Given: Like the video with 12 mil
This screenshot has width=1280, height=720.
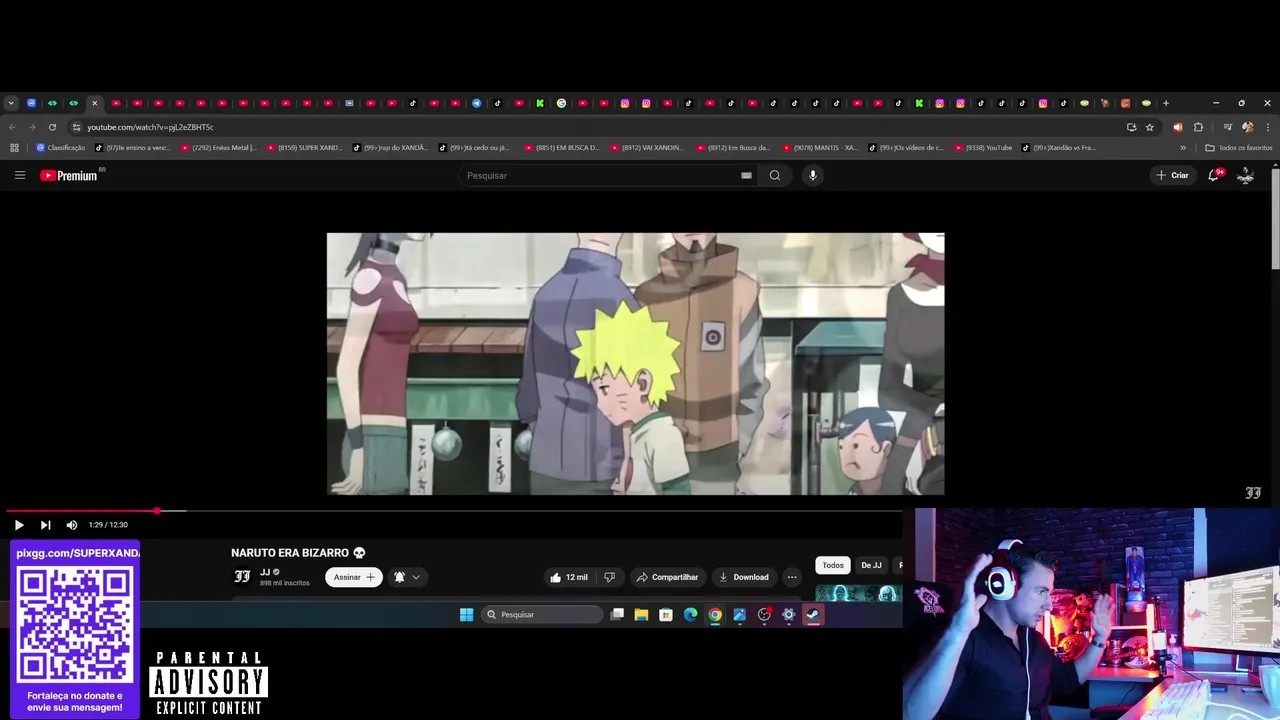Looking at the screenshot, I should 568,577.
